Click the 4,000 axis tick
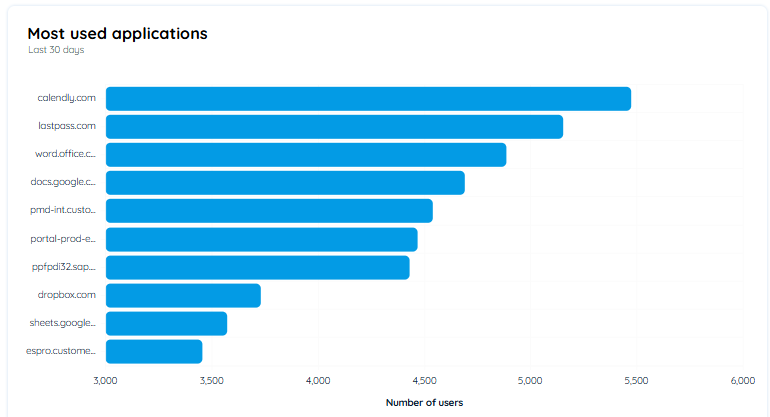The image size is (770, 417). click(318, 381)
